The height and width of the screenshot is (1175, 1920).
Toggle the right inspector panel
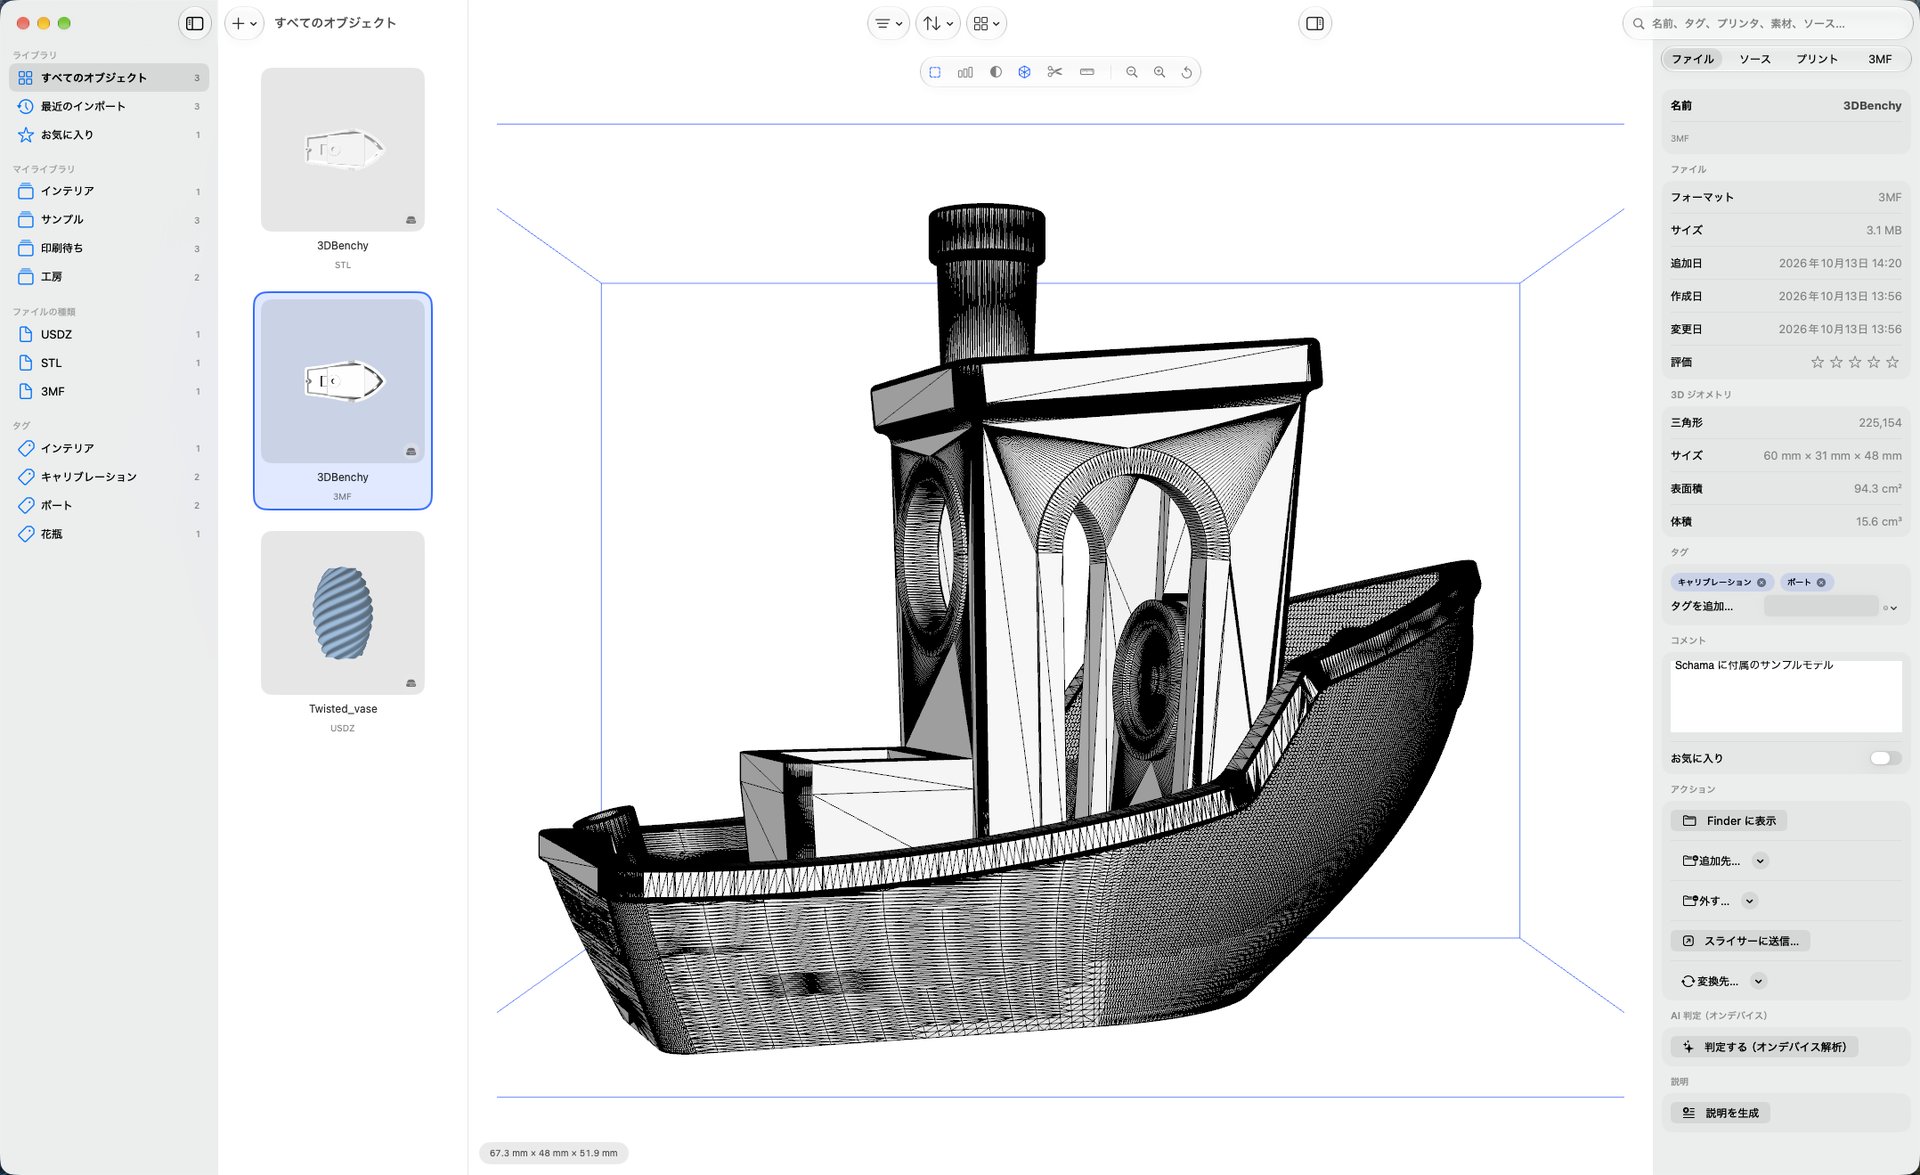[x=1315, y=23]
